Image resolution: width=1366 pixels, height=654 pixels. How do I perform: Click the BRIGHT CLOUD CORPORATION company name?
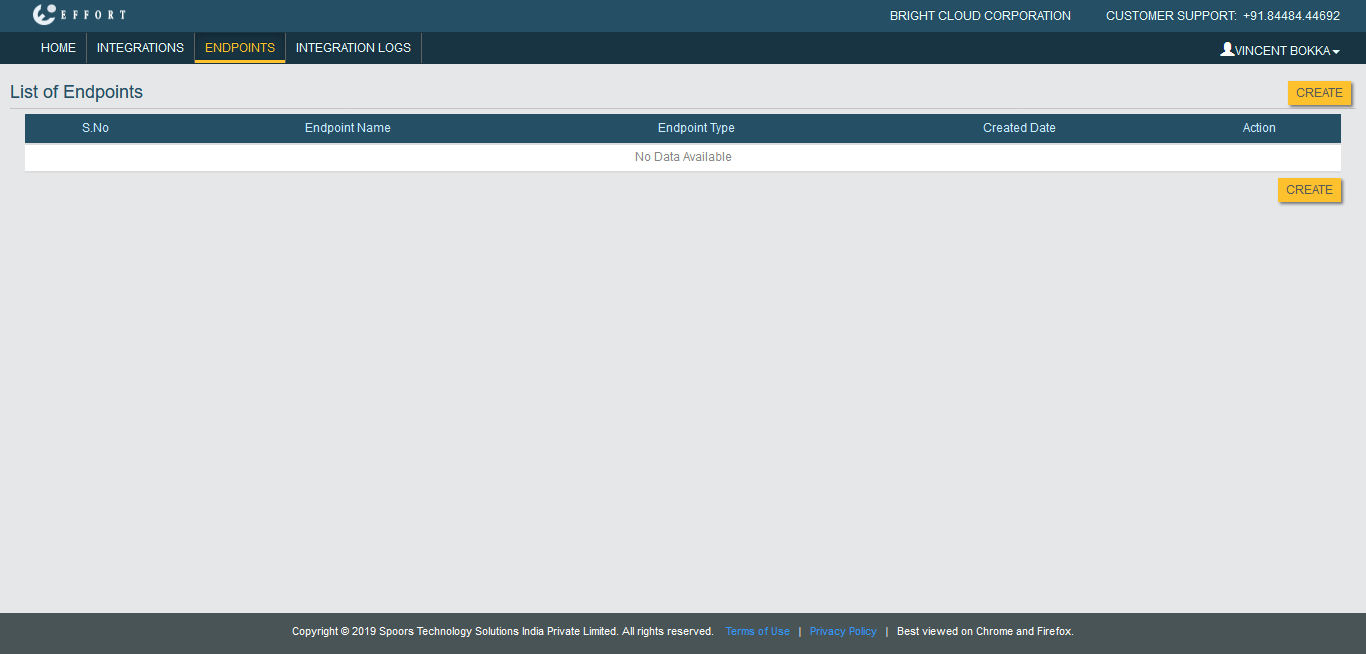[x=980, y=16]
